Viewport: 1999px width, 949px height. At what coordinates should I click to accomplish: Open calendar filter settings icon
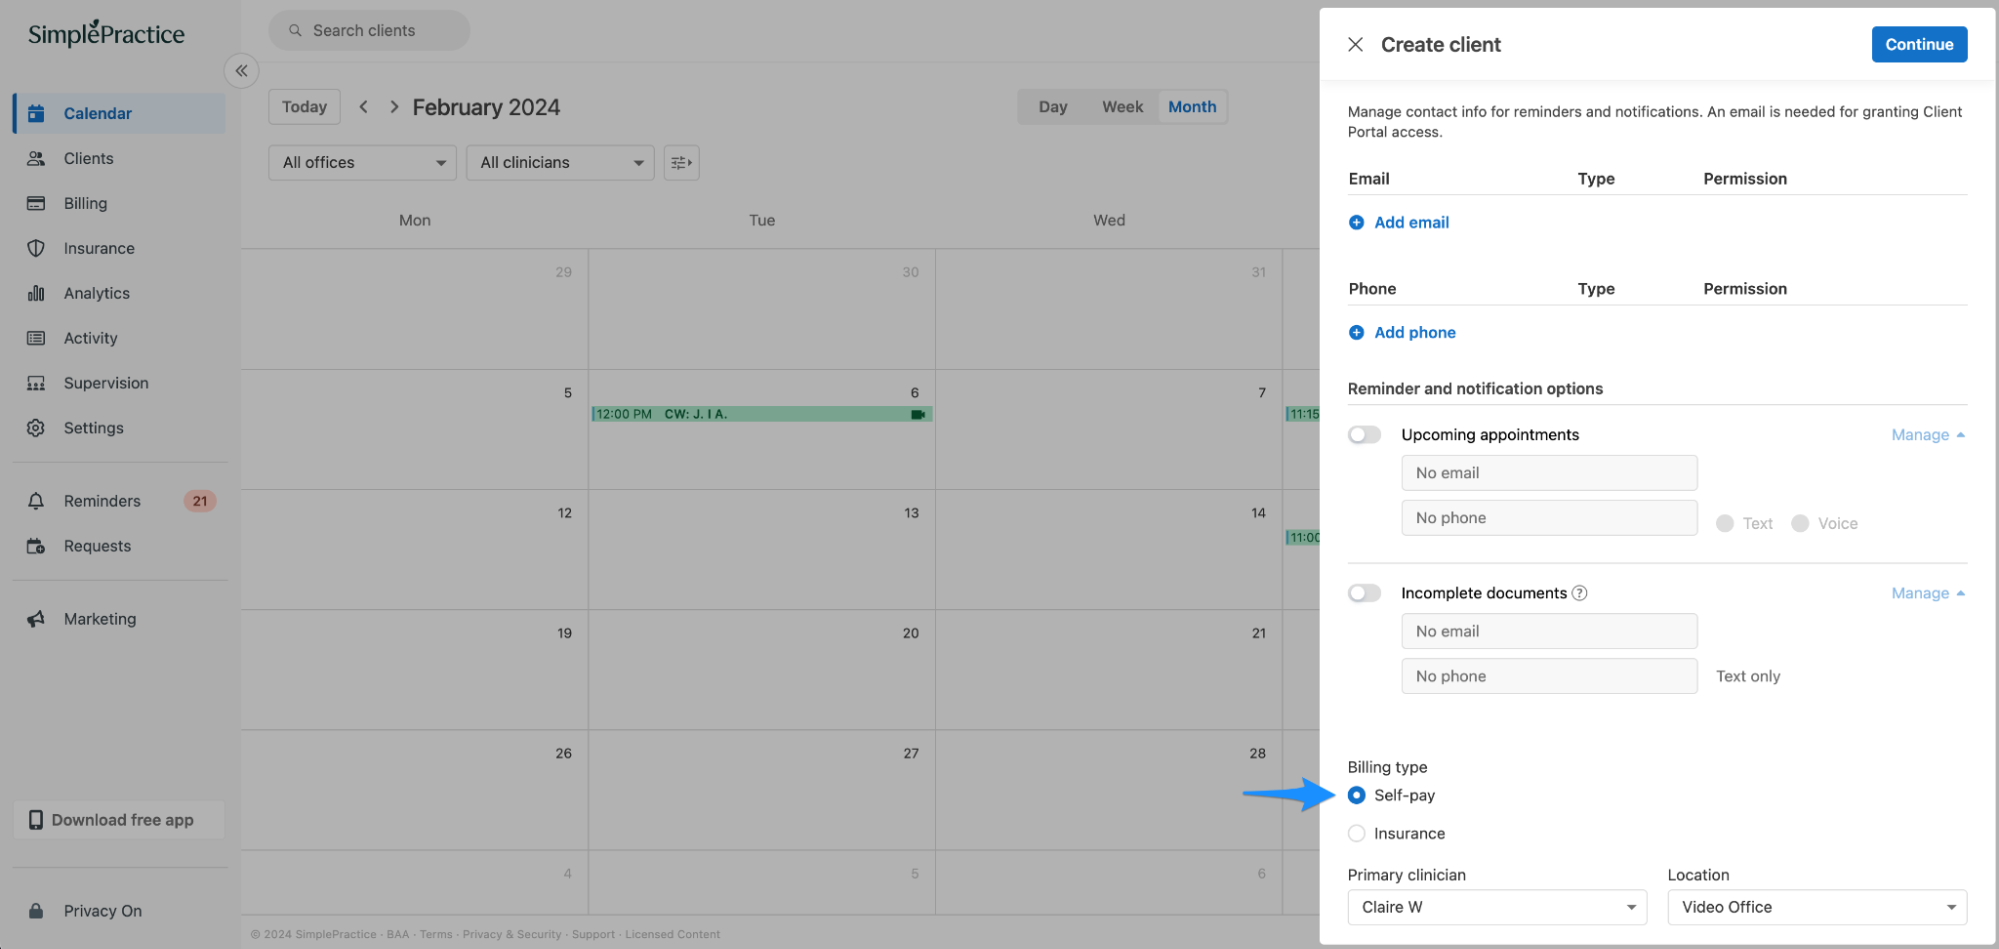click(x=681, y=163)
